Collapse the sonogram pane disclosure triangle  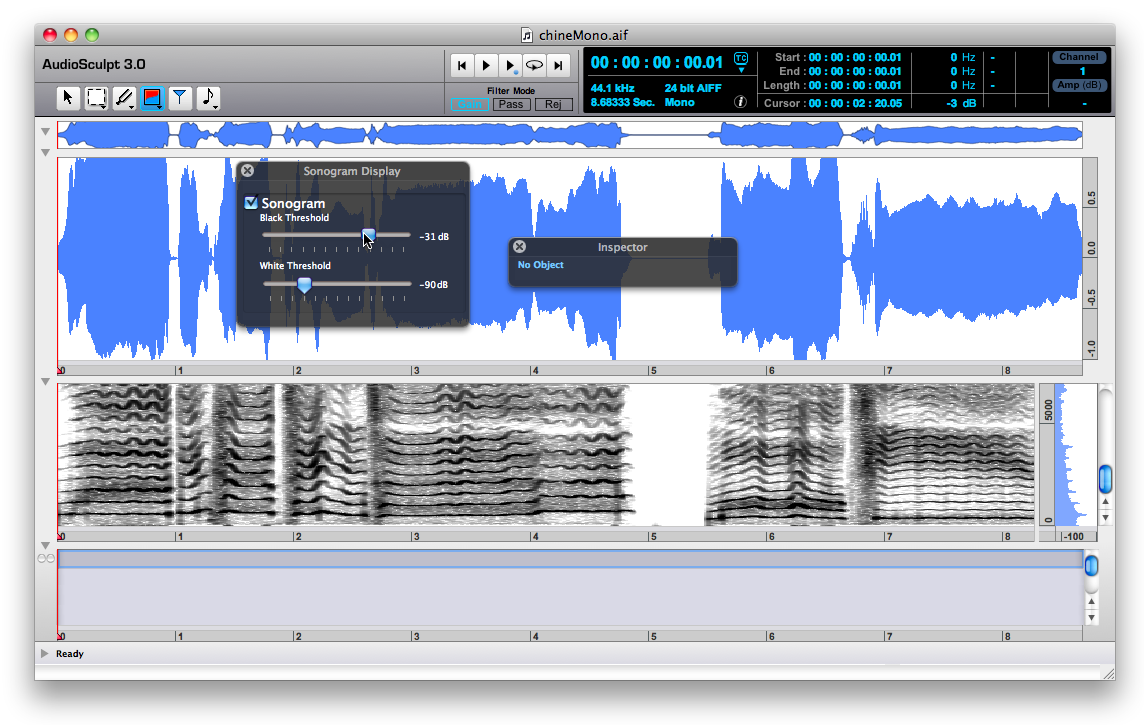(45, 382)
